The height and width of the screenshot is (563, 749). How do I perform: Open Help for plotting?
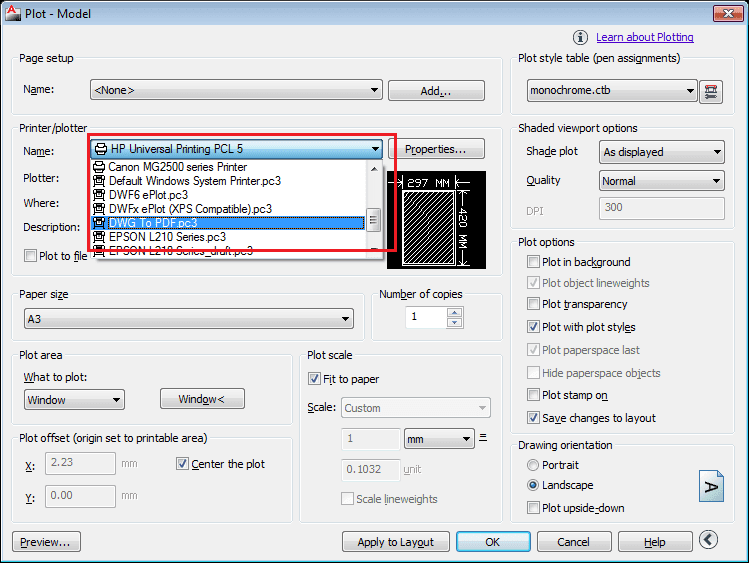click(655, 542)
